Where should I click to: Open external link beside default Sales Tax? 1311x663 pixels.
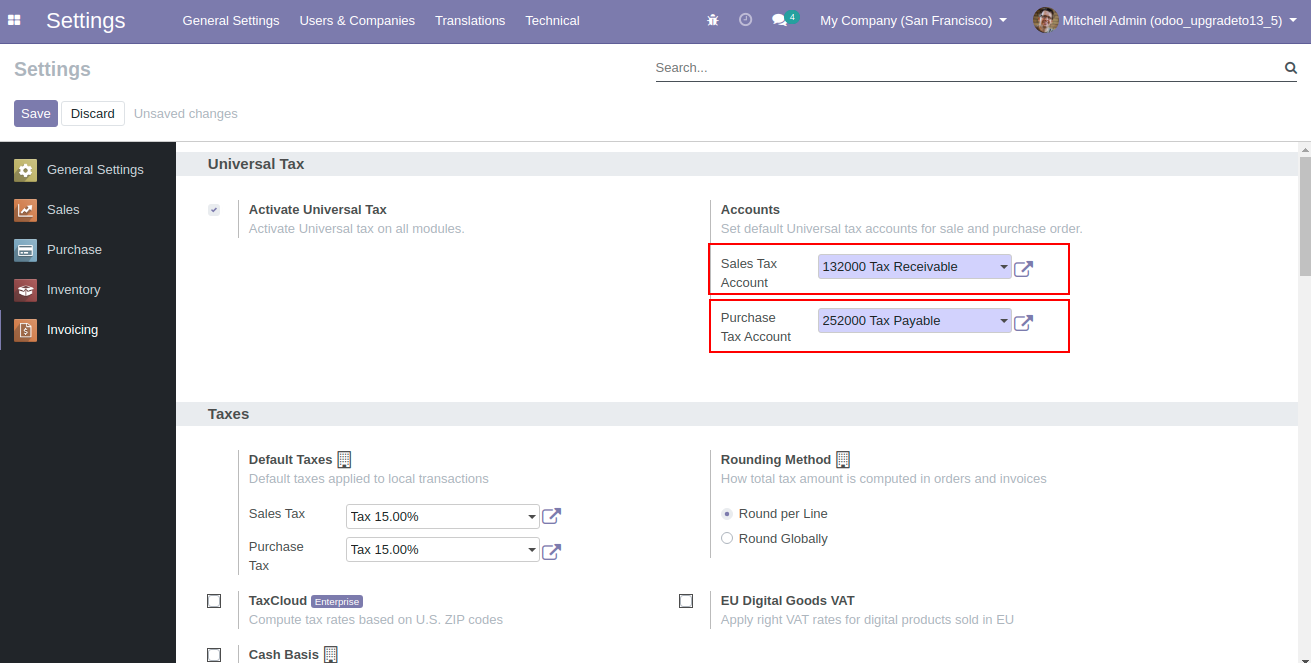pyautogui.click(x=551, y=517)
